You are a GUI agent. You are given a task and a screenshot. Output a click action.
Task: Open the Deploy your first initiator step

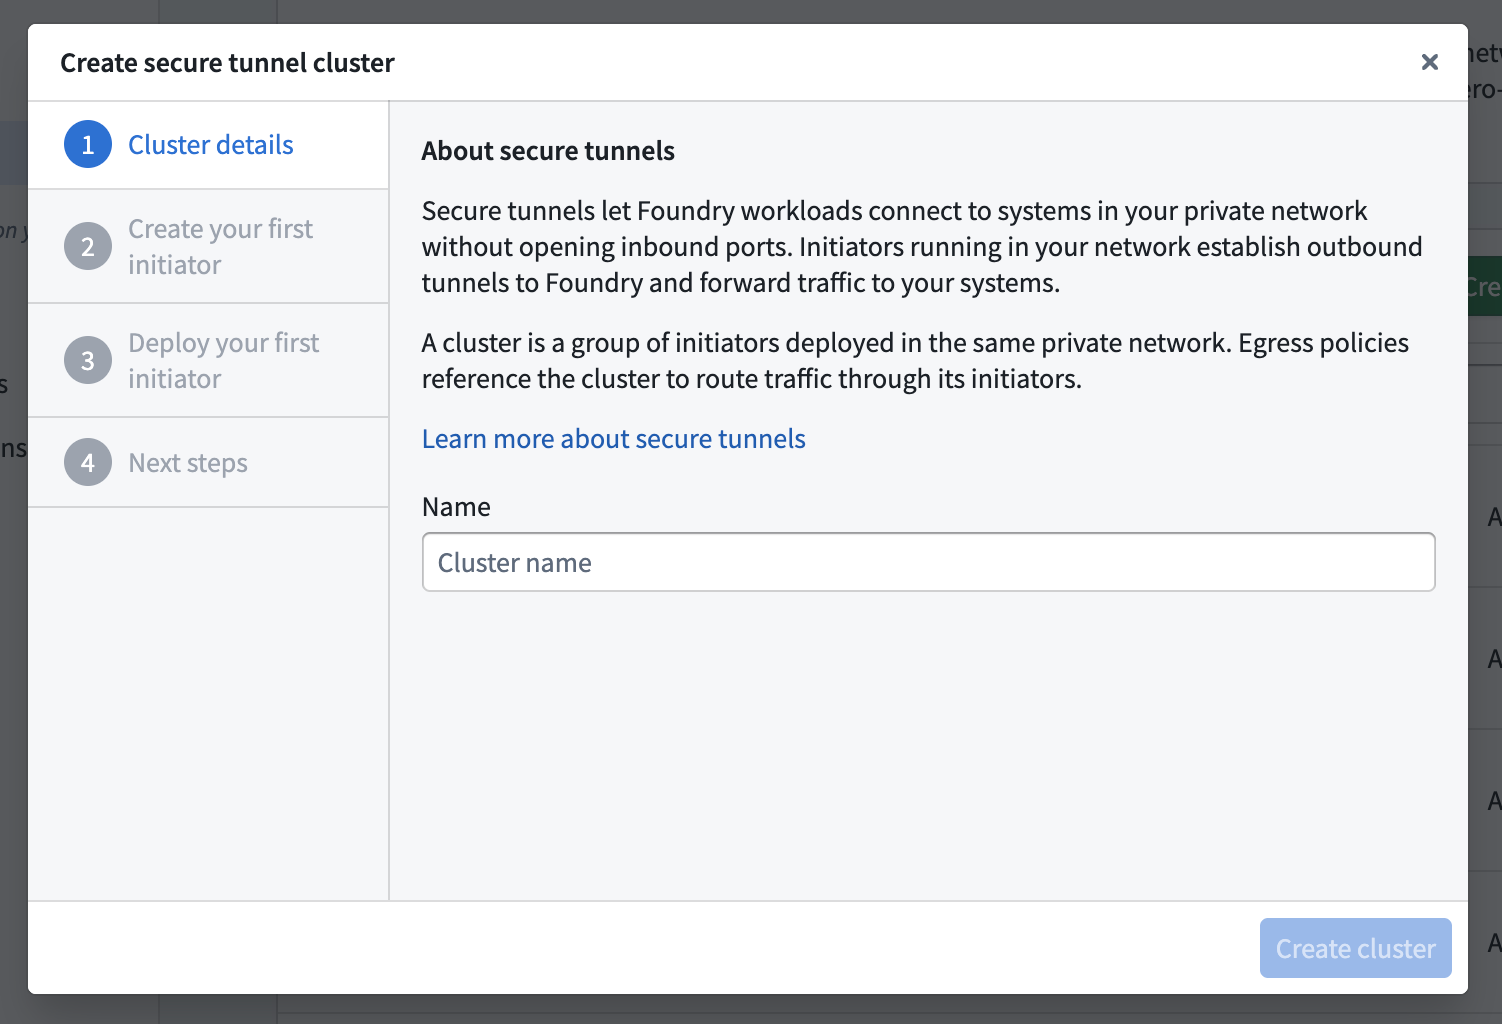click(x=208, y=361)
